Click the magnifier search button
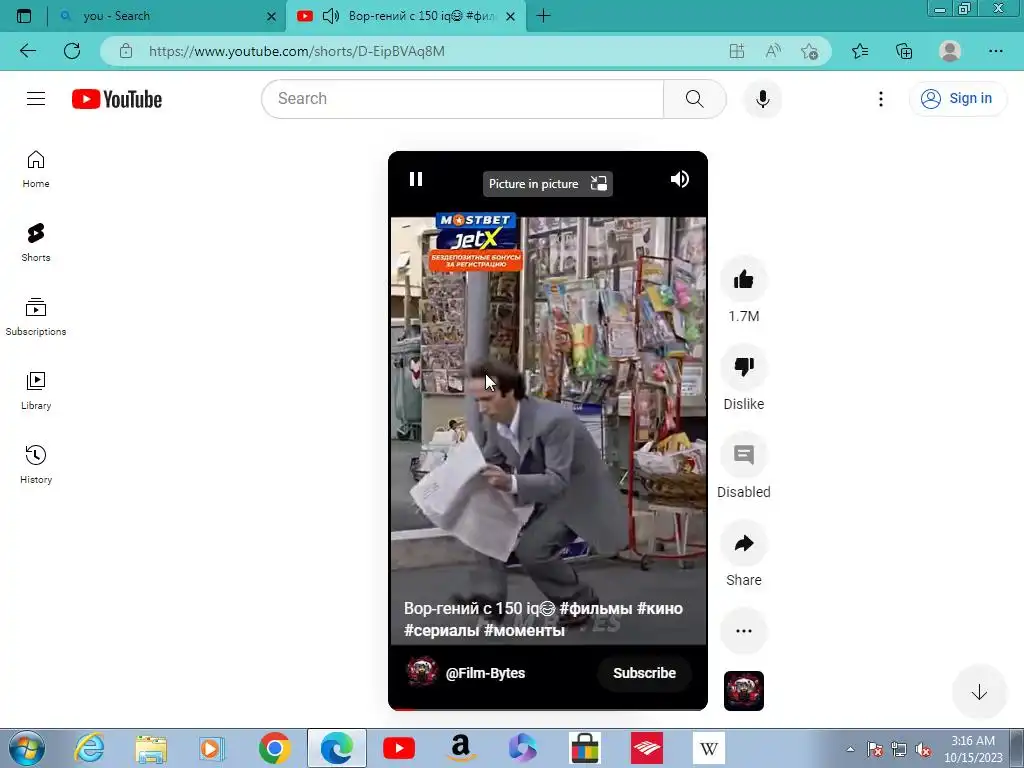Viewport: 1024px width, 768px height. coord(694,99)
